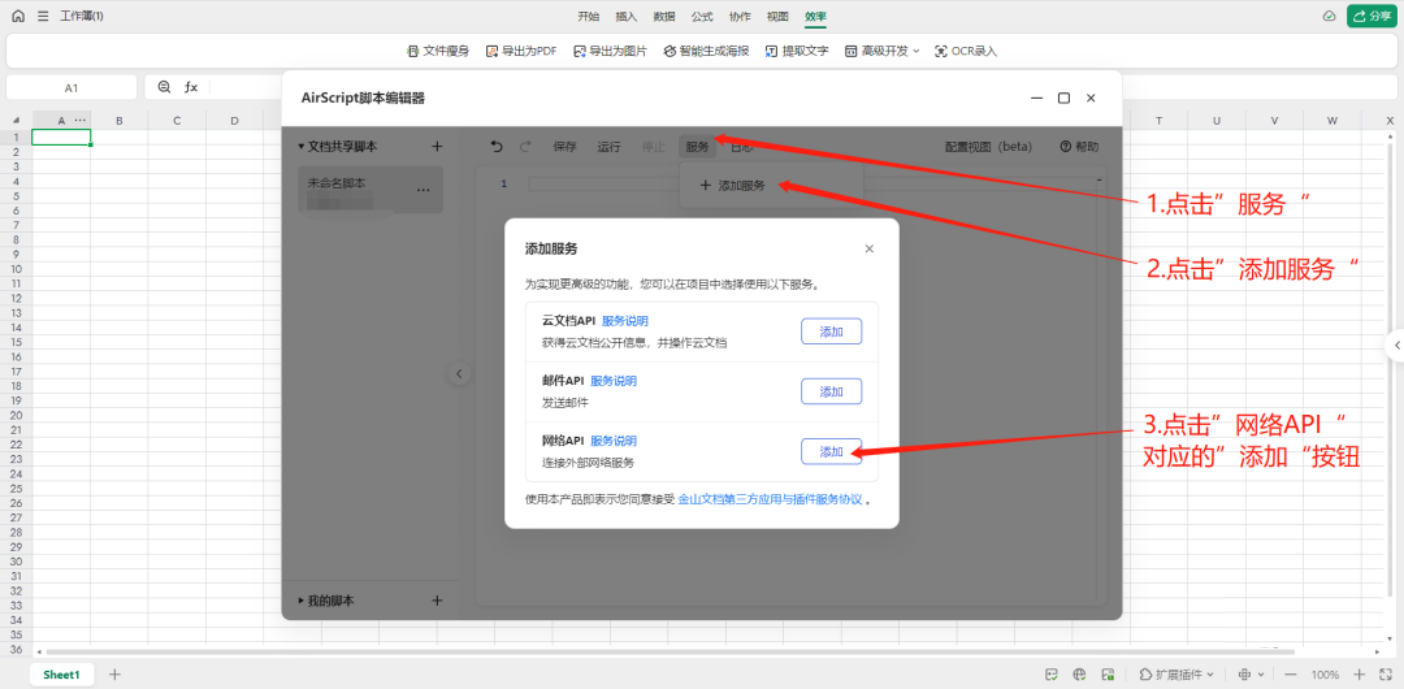Open the 高级开发 dropdown
The height and width of the screenshot is (689, 1404).
click(x=882, y=51)
